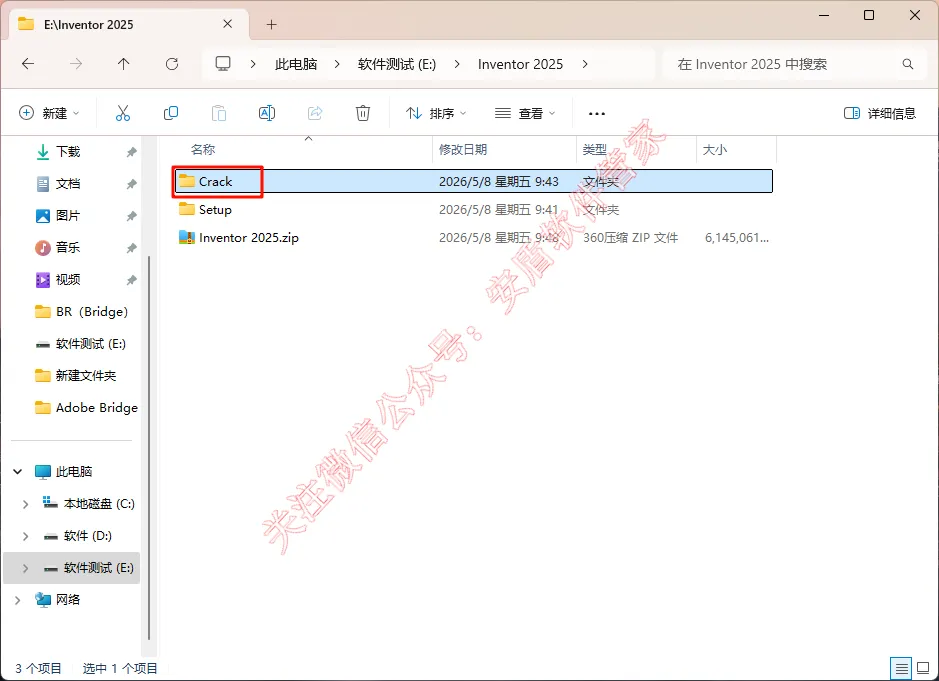
Task: Click the Copy icon in toolbar
Action: click(171, 113)
